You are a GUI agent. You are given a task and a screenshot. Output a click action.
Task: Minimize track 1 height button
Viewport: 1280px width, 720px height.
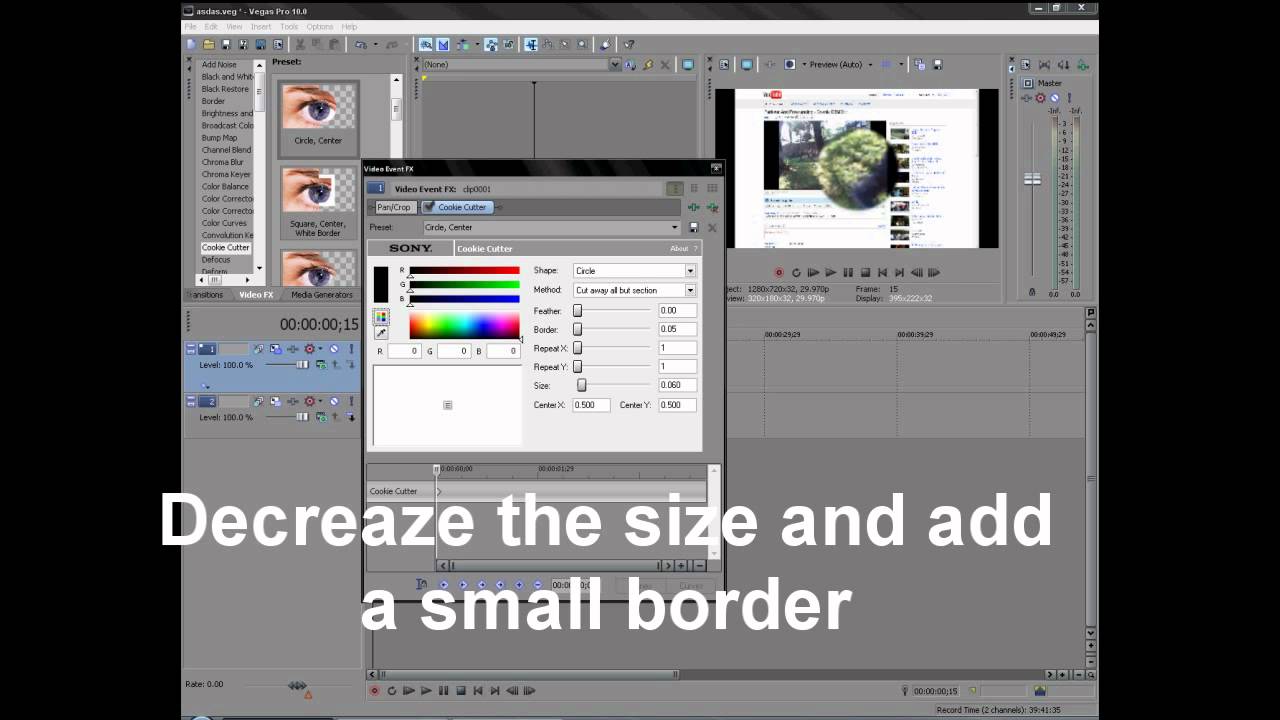click(x=191, y=346)
